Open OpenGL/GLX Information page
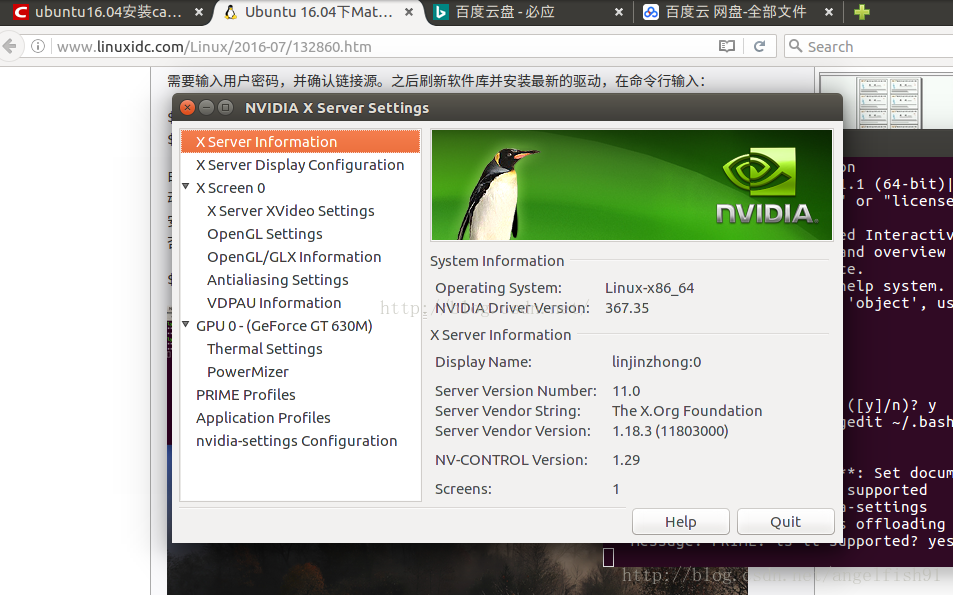Image resolution: width=953 pixels, height=595 pixels. (x=294, y=257)
